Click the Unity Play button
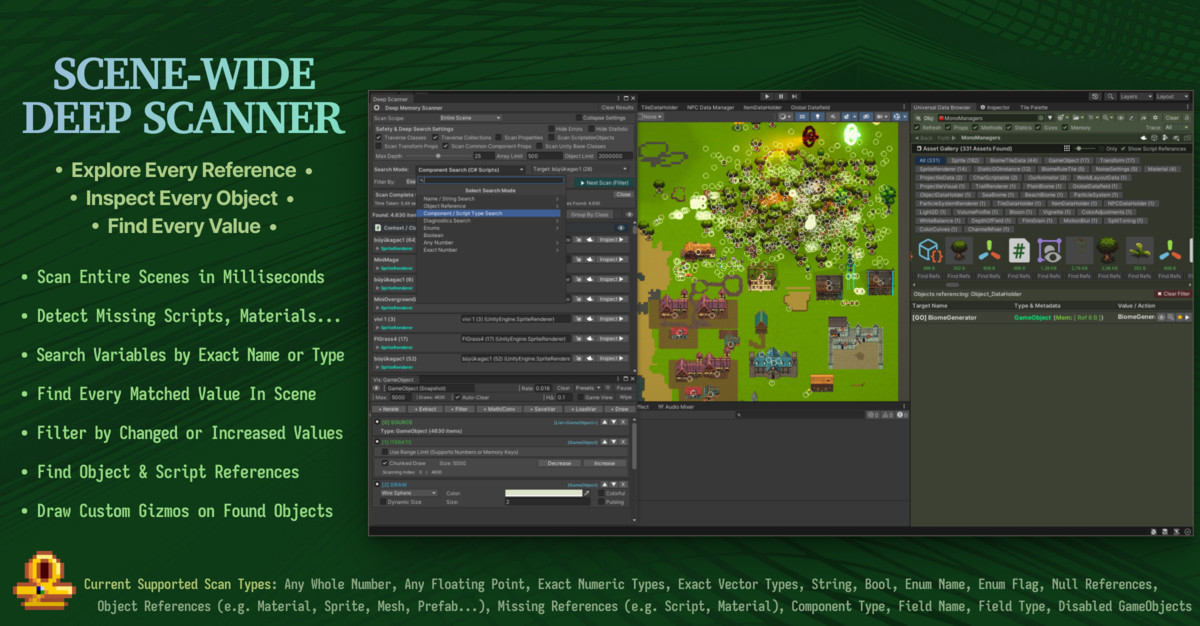The height and width of the screenshot is (626, 1200). (x=767, y=96)
